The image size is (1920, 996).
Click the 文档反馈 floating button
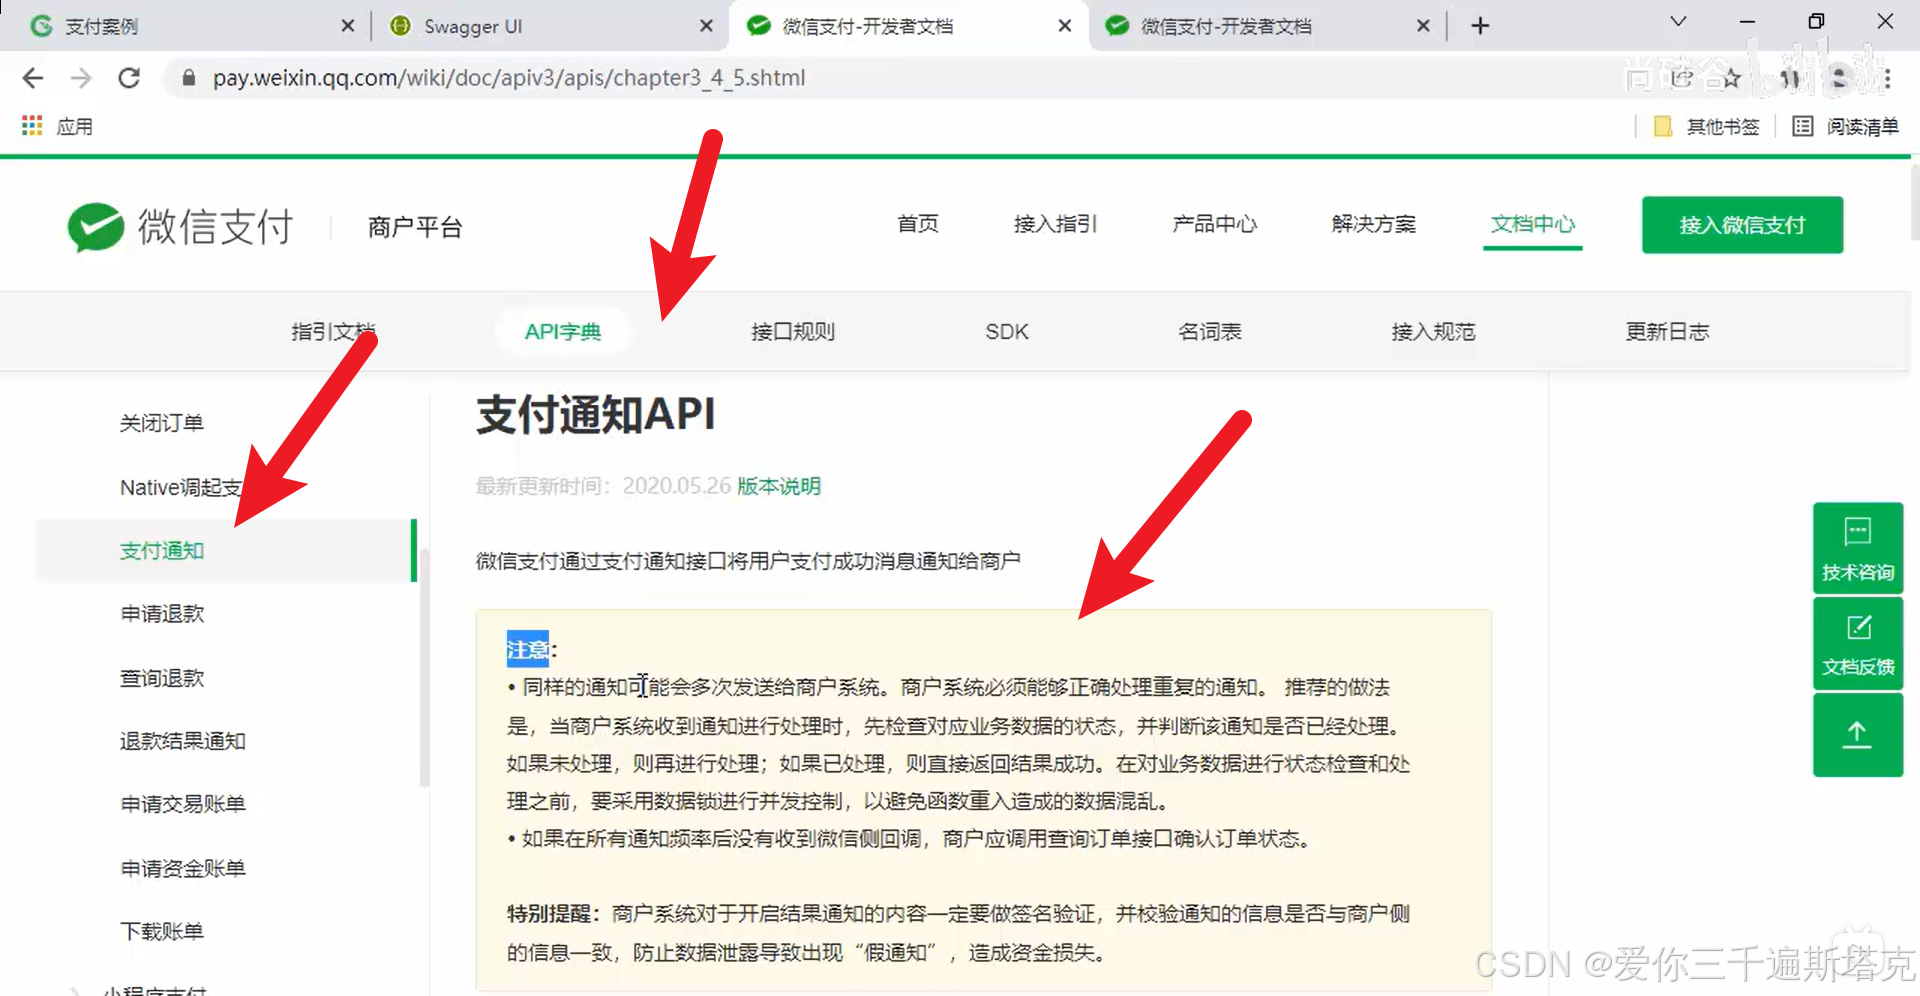point(1858,644)
